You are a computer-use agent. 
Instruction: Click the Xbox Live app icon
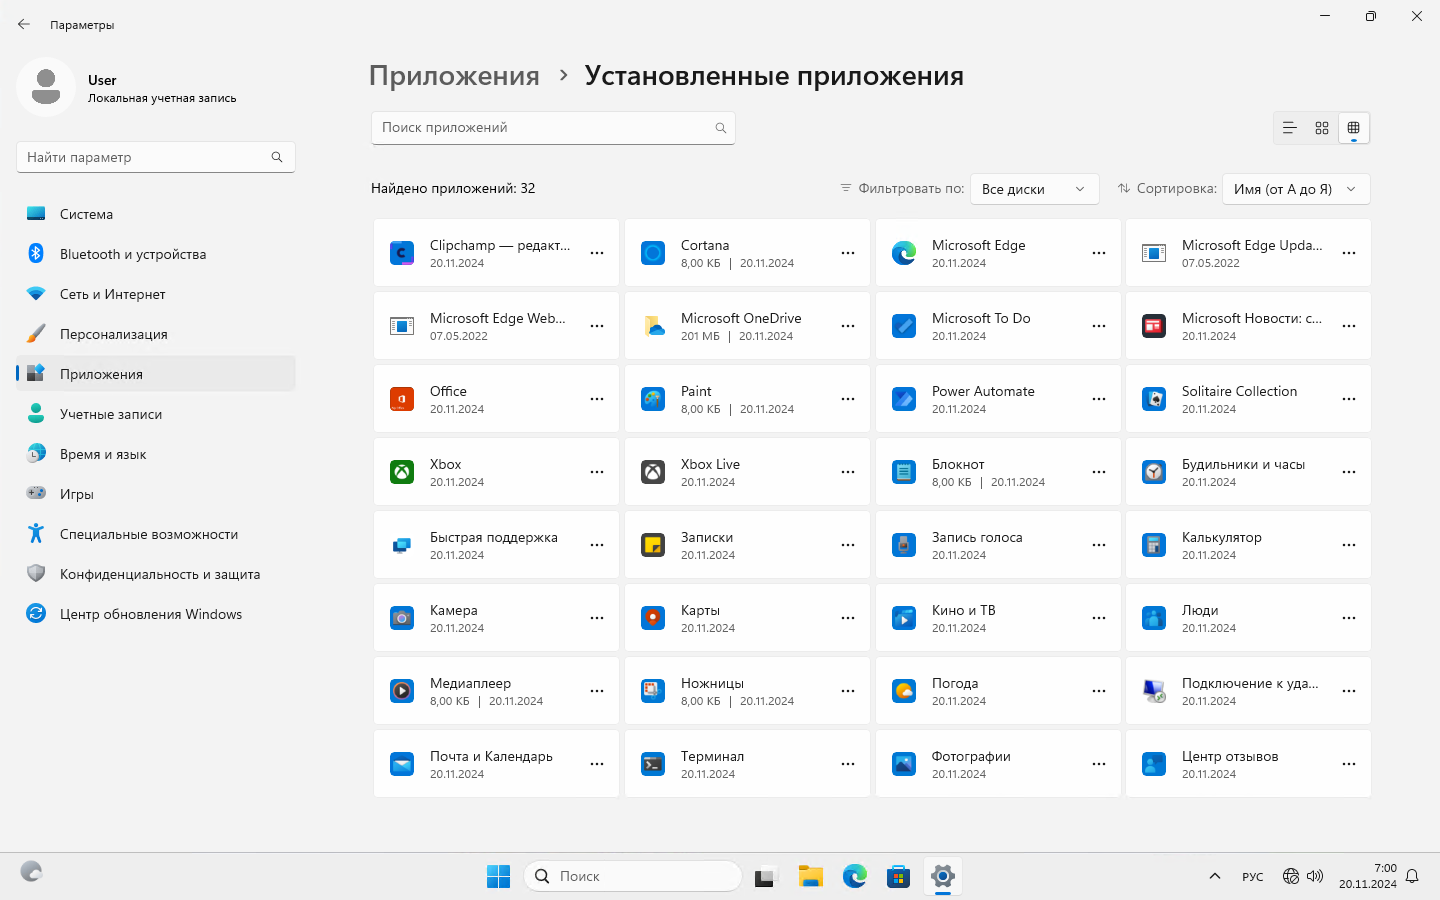coord(653,472)
